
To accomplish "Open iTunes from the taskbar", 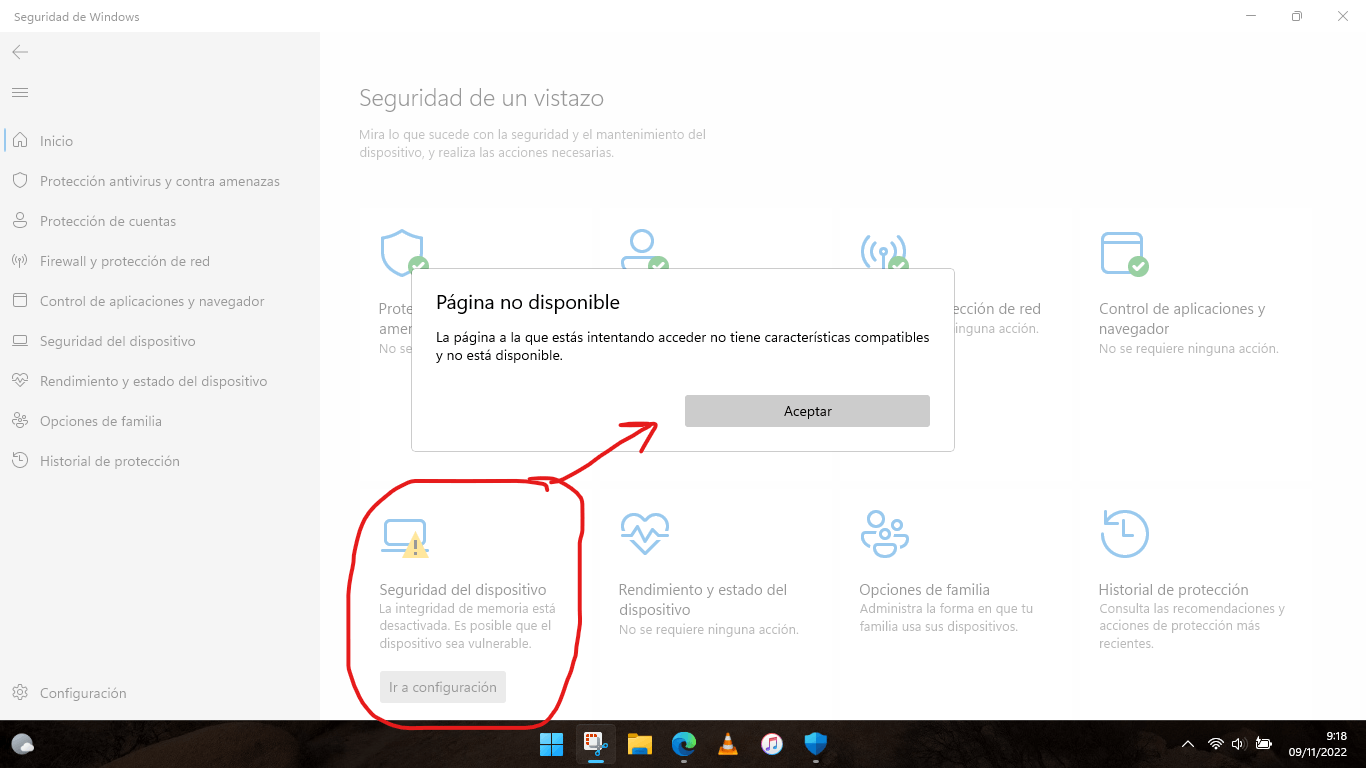I will click(772, 744).
